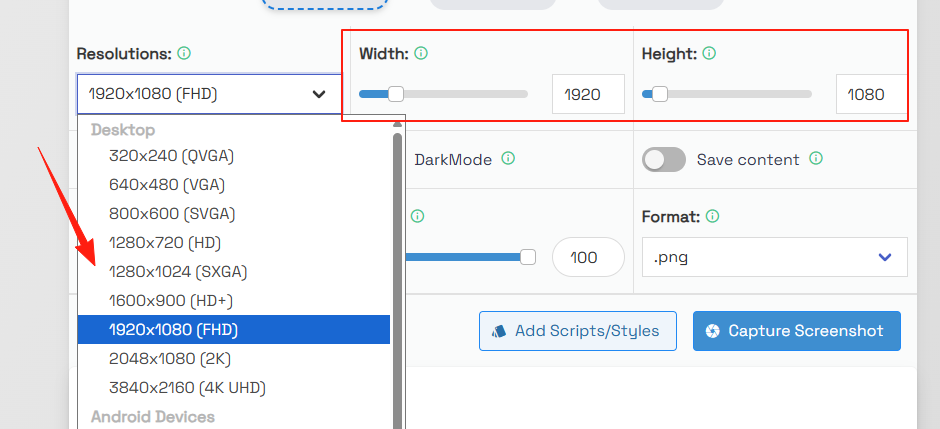
Task: Select 1280x720 (HD) resolution
Action: click(x=234, y=243)
